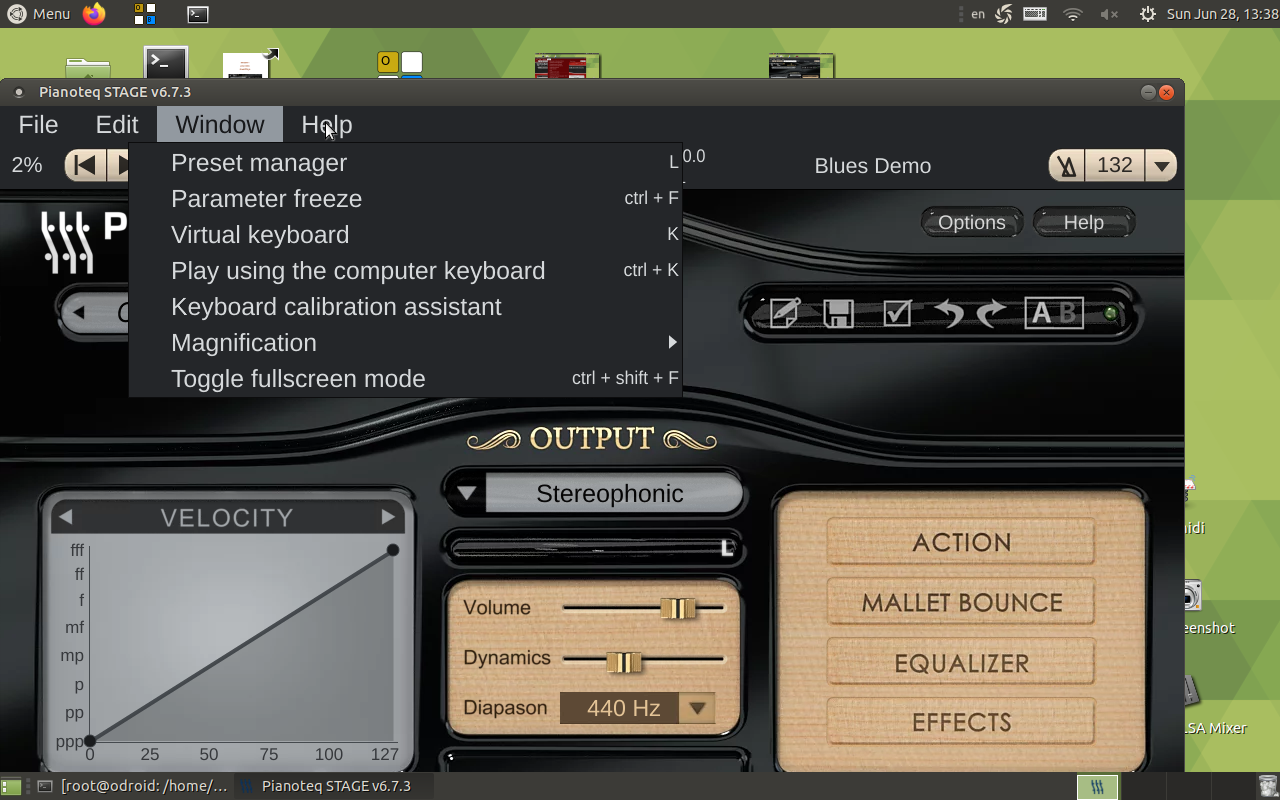This screenshot has width=1280, height=800.
Task: Click the Blues Demo song title
Action: click(x=872, y=166)
